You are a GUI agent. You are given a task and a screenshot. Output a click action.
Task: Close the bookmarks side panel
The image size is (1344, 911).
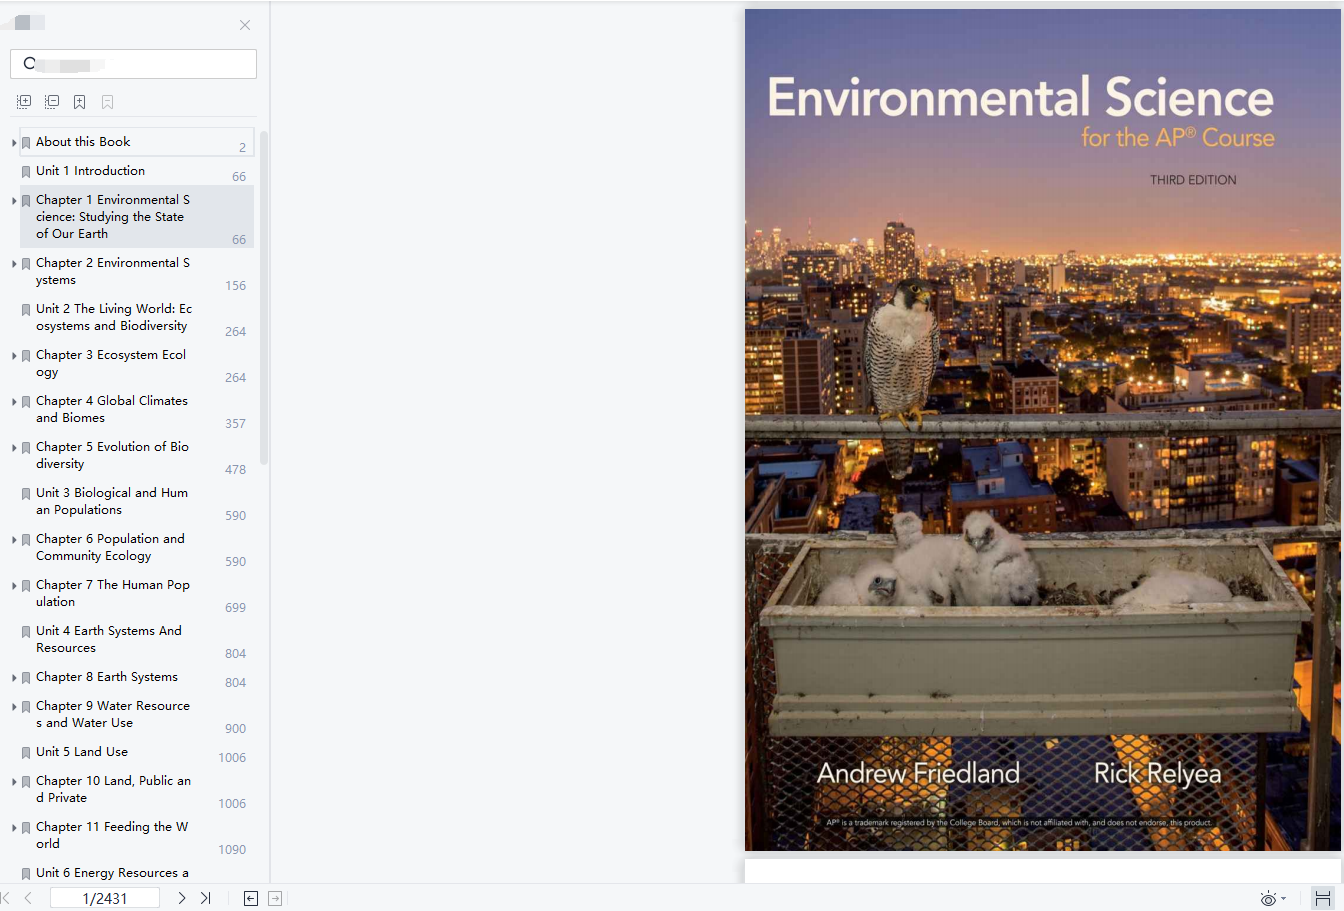tap(245, 25)
